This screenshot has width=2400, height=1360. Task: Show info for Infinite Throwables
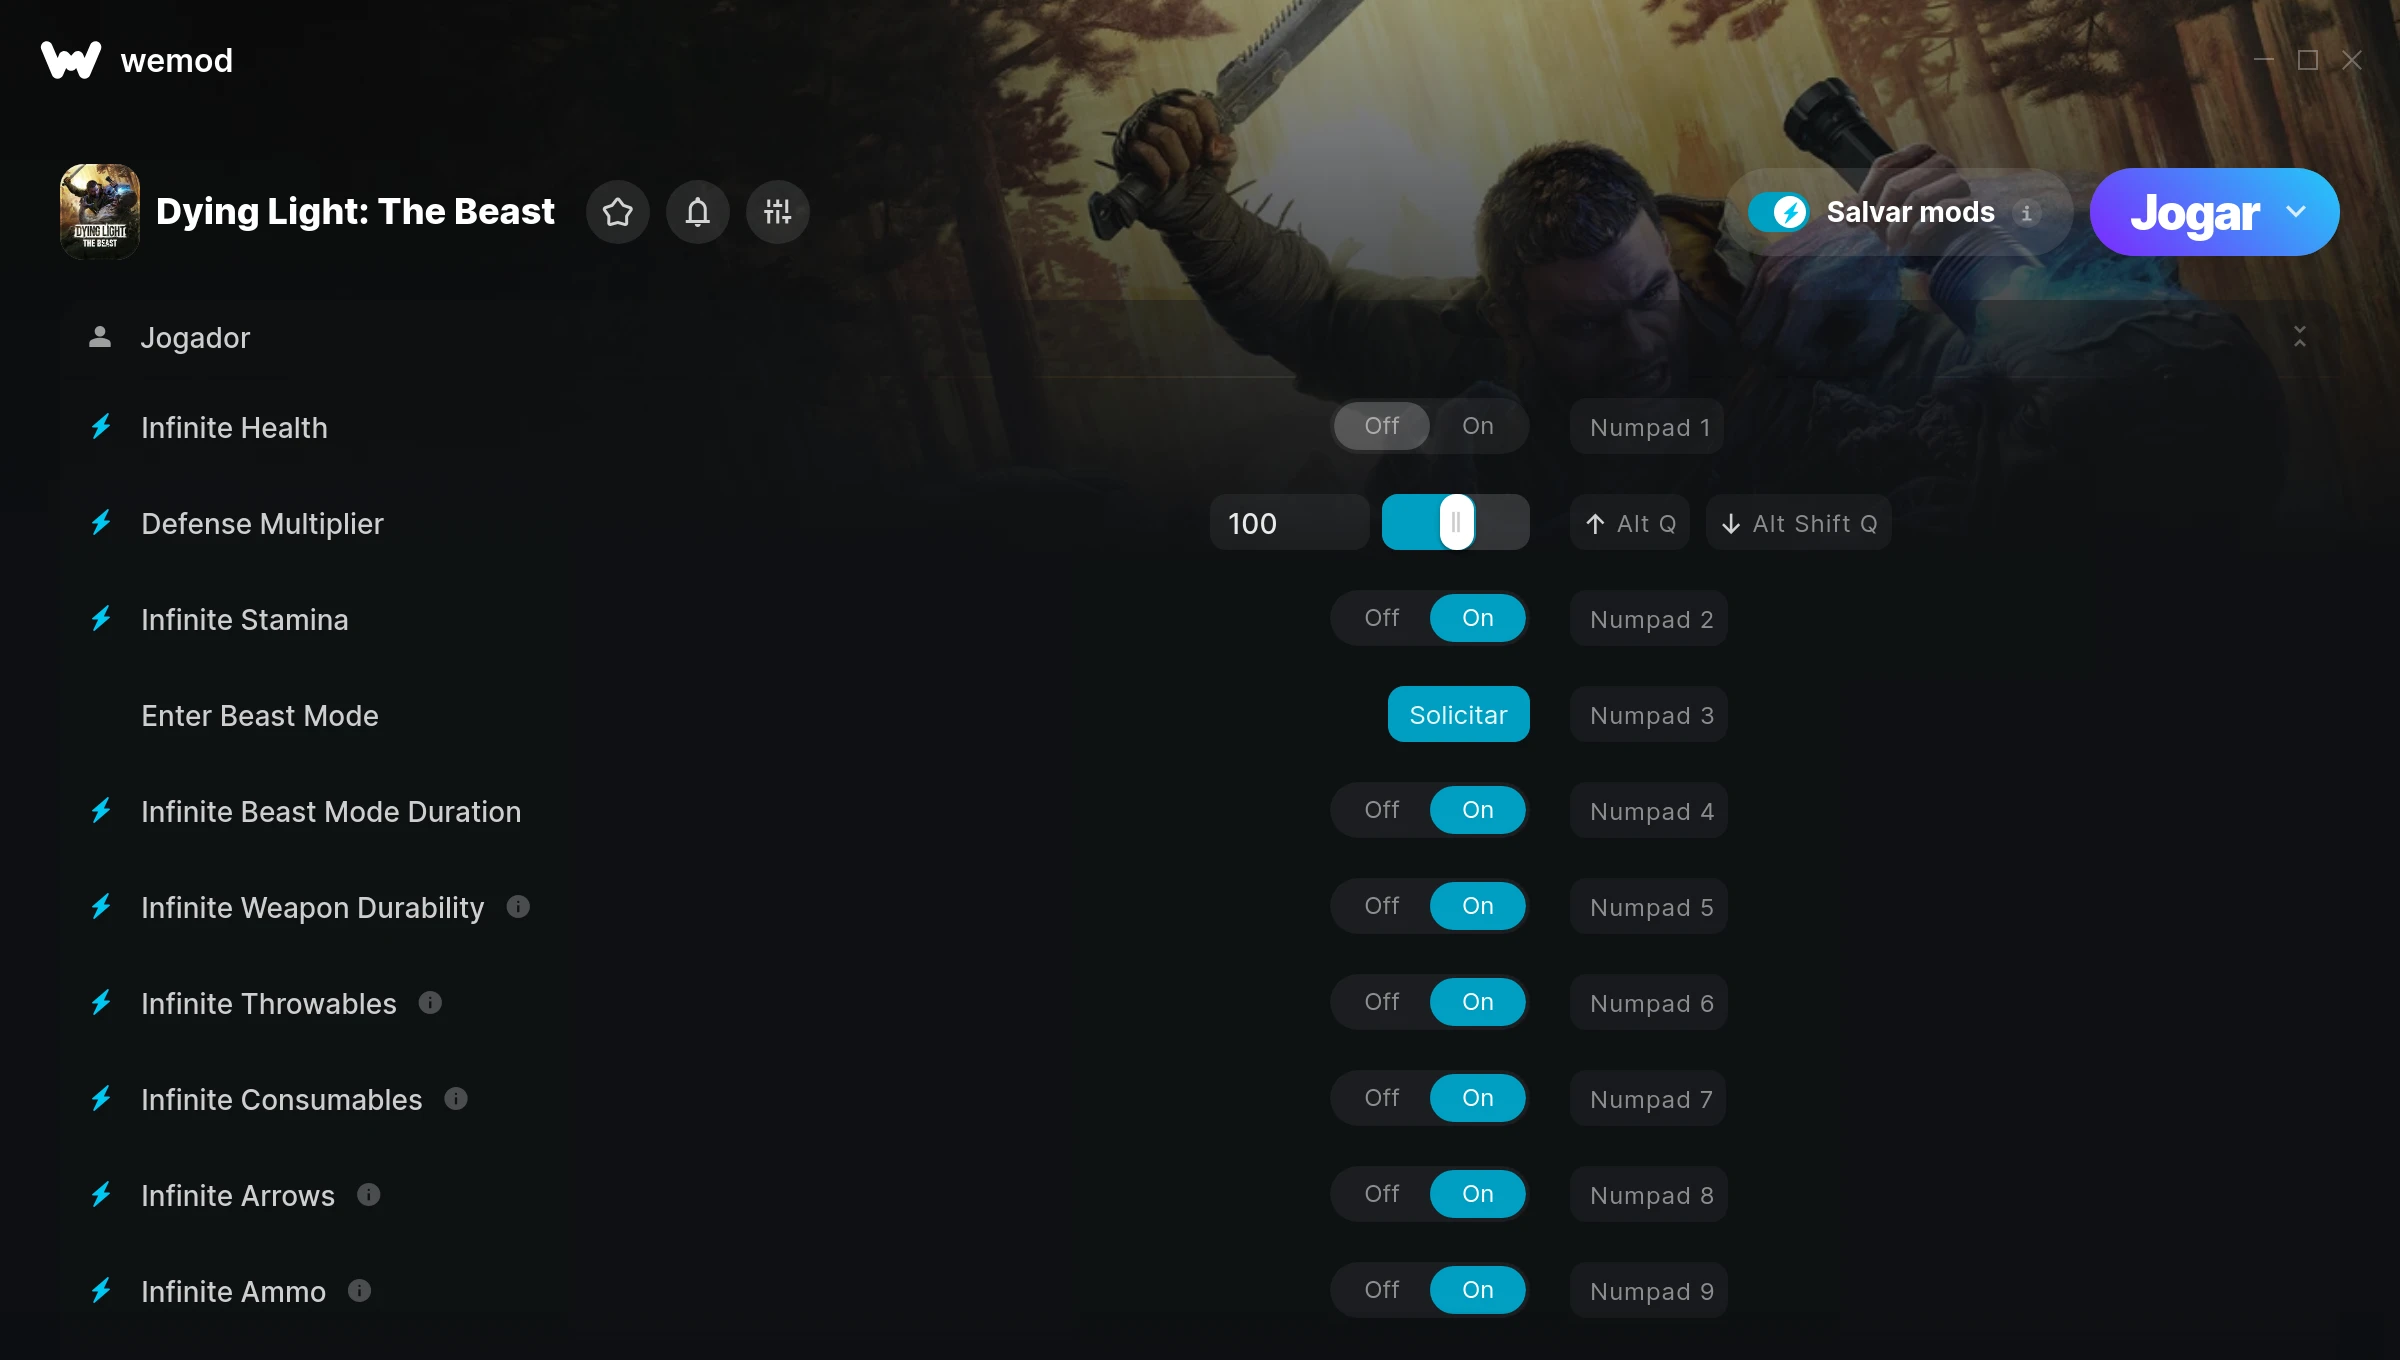430,1003
